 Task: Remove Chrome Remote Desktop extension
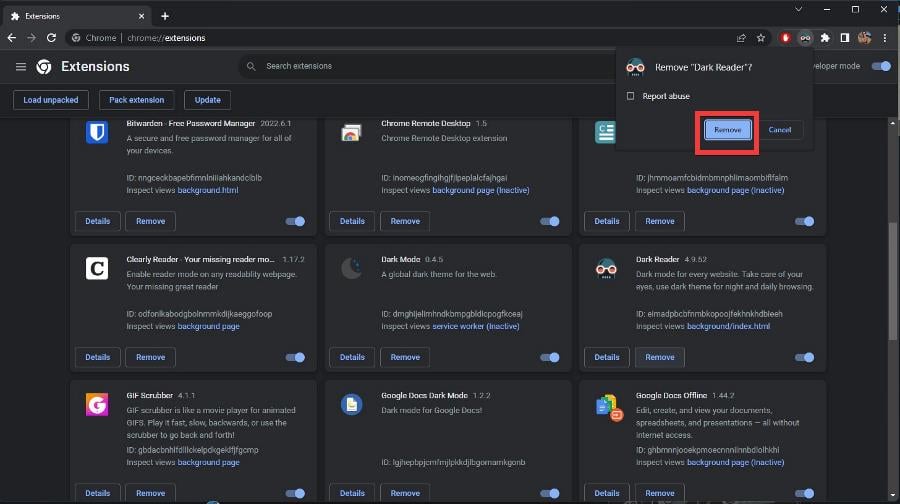pyautogui.click(x=405, y=221)
